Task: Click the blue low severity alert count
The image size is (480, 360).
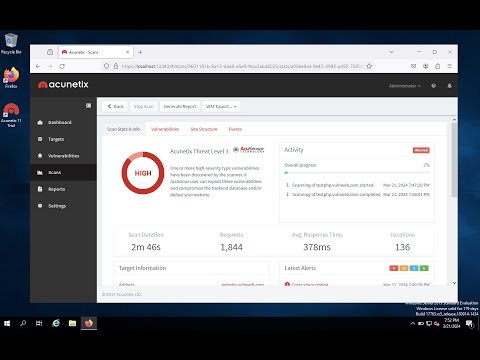Action: pyautogui.click(x=414, y=268)
